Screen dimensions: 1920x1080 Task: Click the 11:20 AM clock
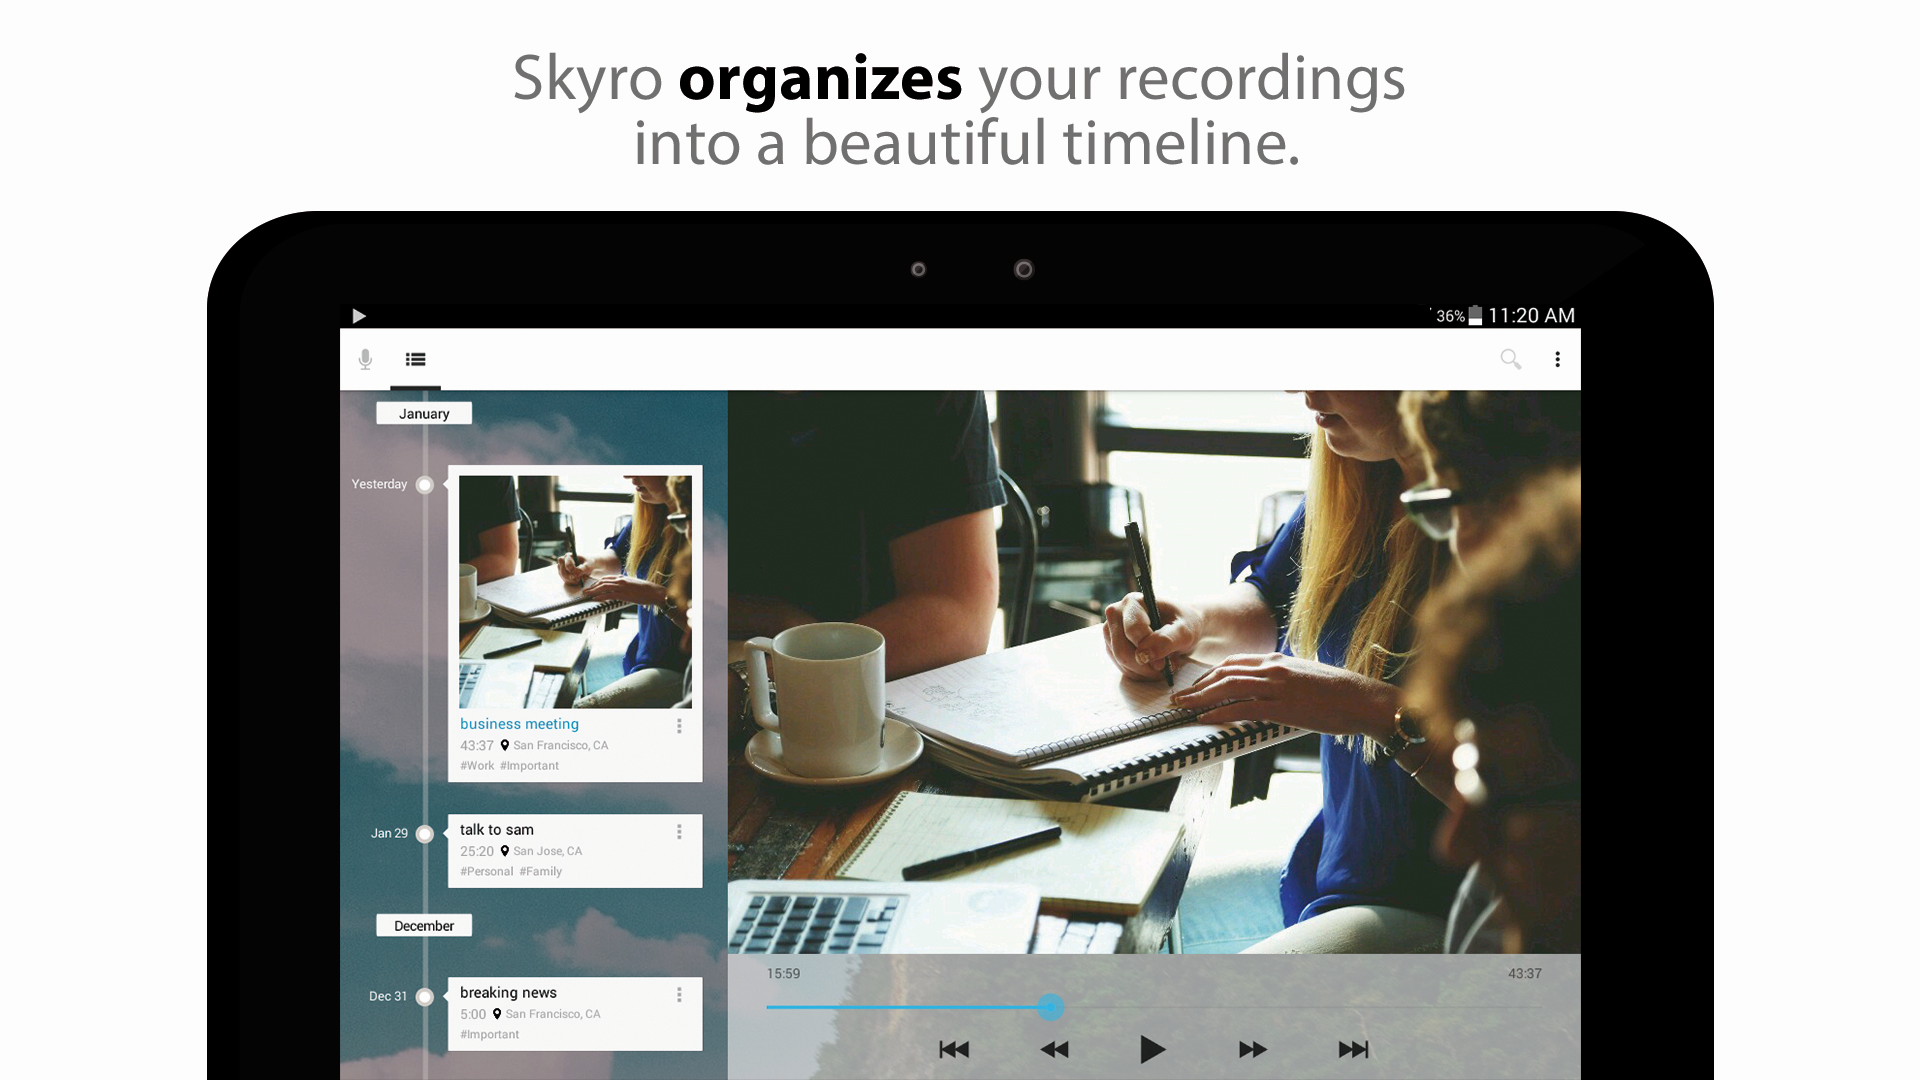click(1531, 316)
